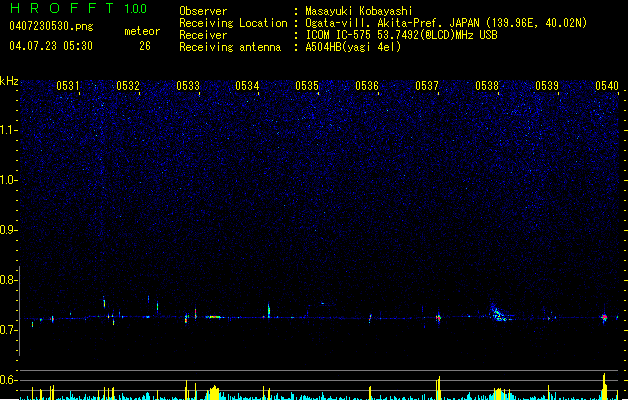Click the bright echo at 0537
This screenshot has height=400, width=629.
pyautogui.click(x=438, y=318)
